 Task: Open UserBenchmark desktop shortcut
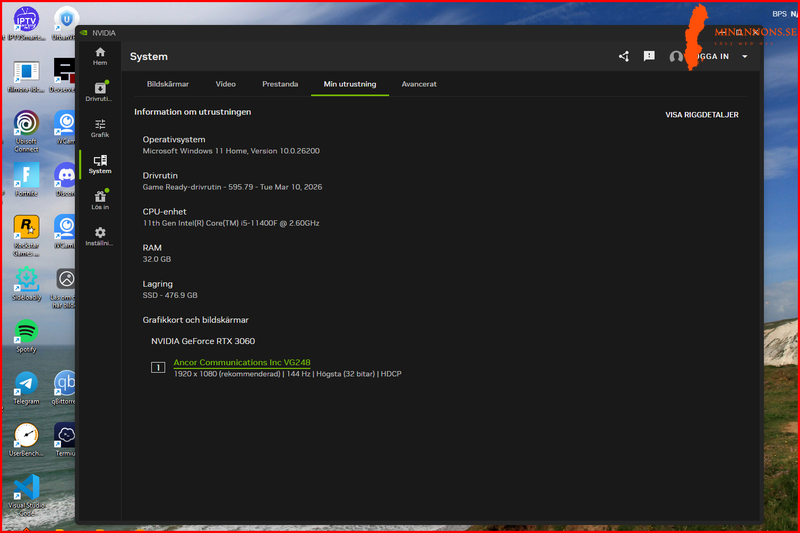[26, 440]
